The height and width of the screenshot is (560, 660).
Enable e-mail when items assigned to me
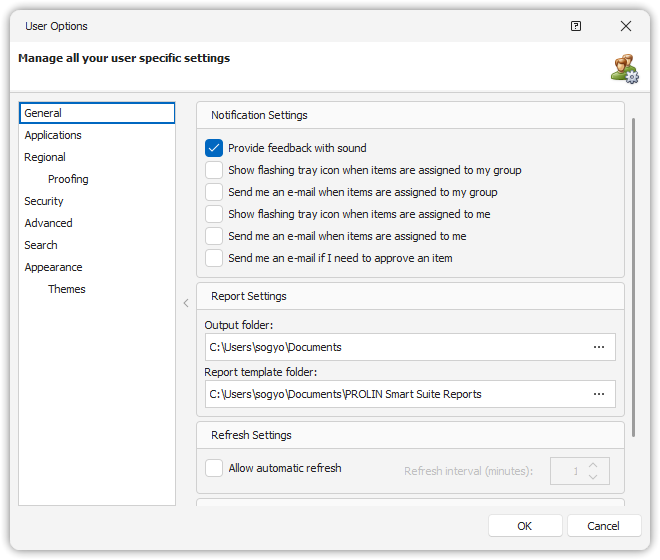pos(214,236)
